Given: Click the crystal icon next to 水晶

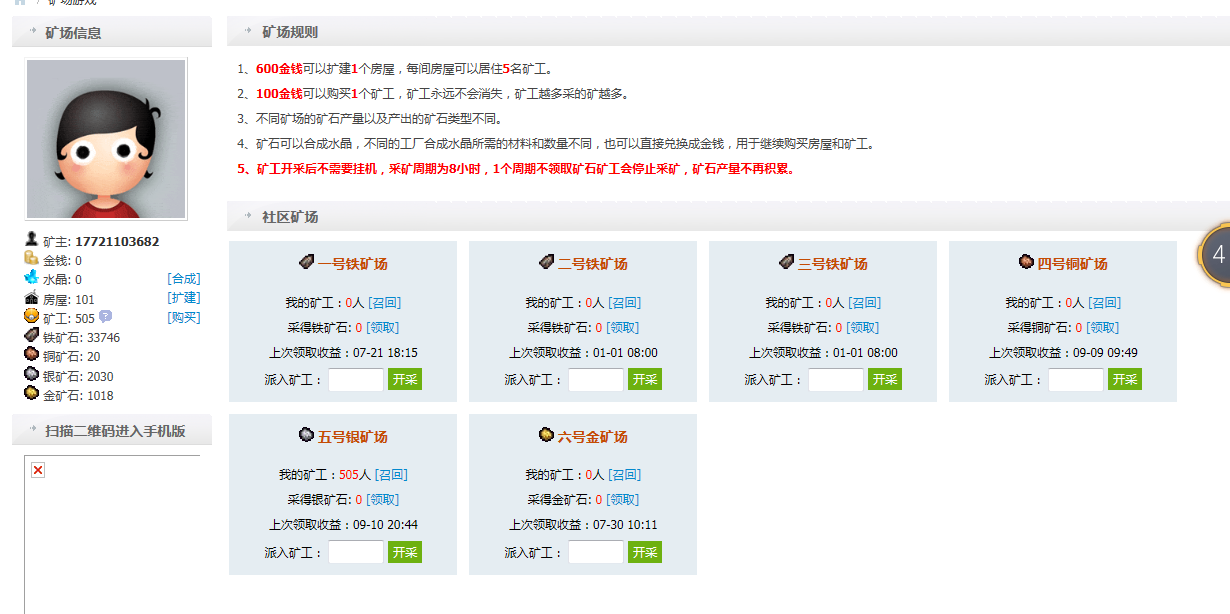Looking at the screenshot, I should (x=32, y=278).
